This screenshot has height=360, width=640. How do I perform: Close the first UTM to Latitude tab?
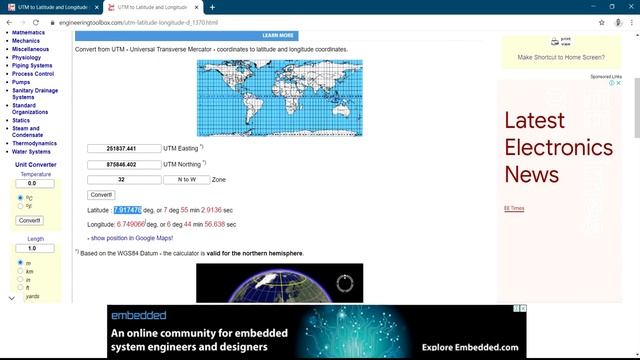[x=97, y=7]
